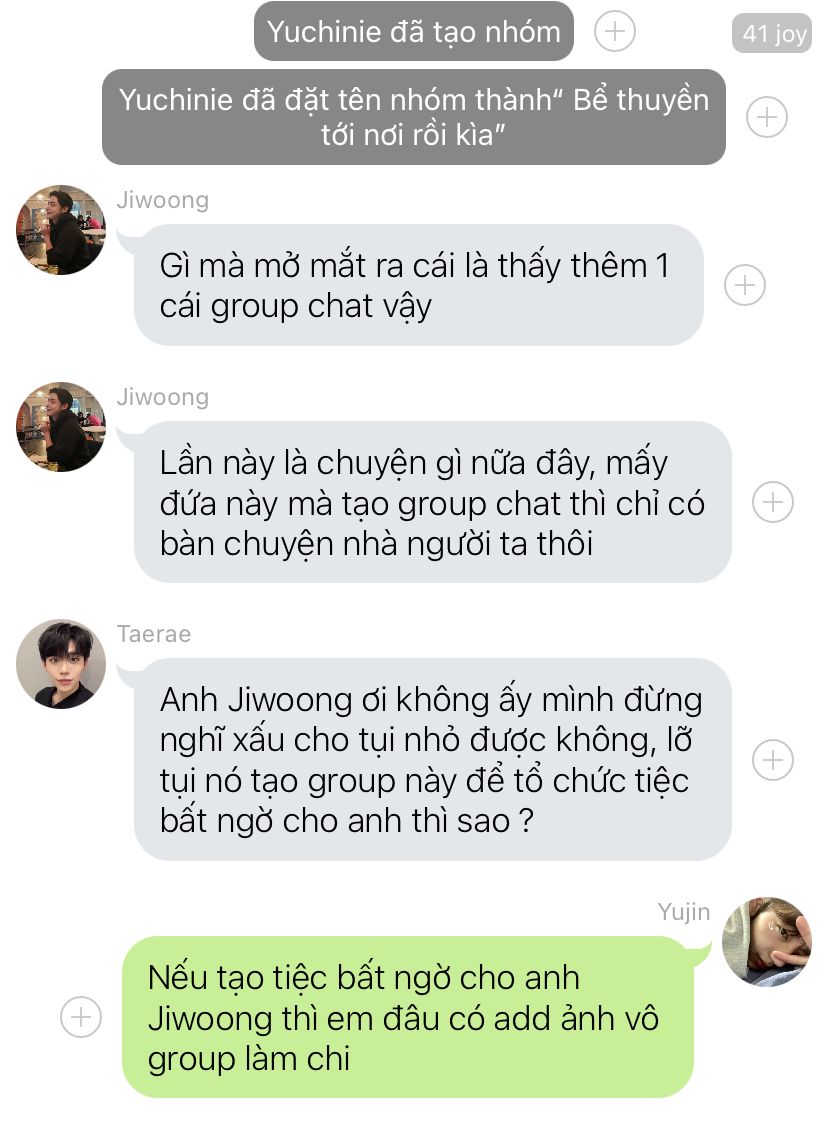Click the Yujin sender name
The height and width of the screenshot is (1122, 828).
coord(683,912)
